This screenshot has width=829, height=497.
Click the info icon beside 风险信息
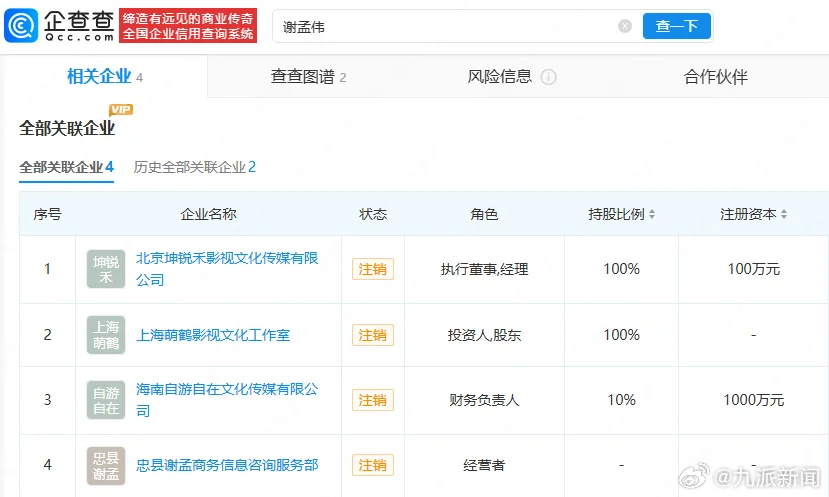click(x=548, y=77)
